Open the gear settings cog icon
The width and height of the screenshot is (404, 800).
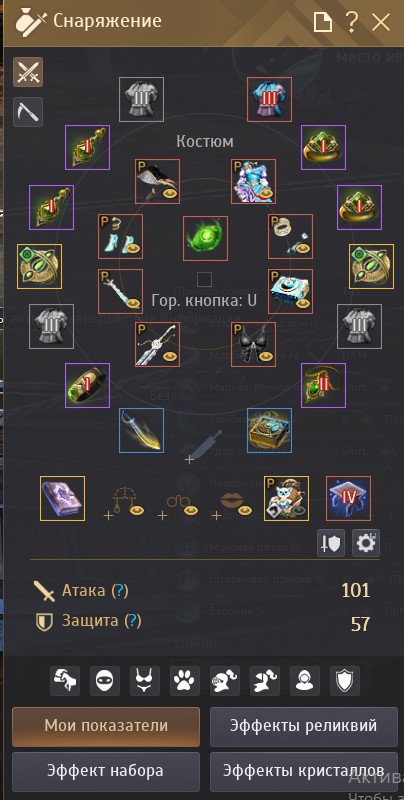point(365,543)
